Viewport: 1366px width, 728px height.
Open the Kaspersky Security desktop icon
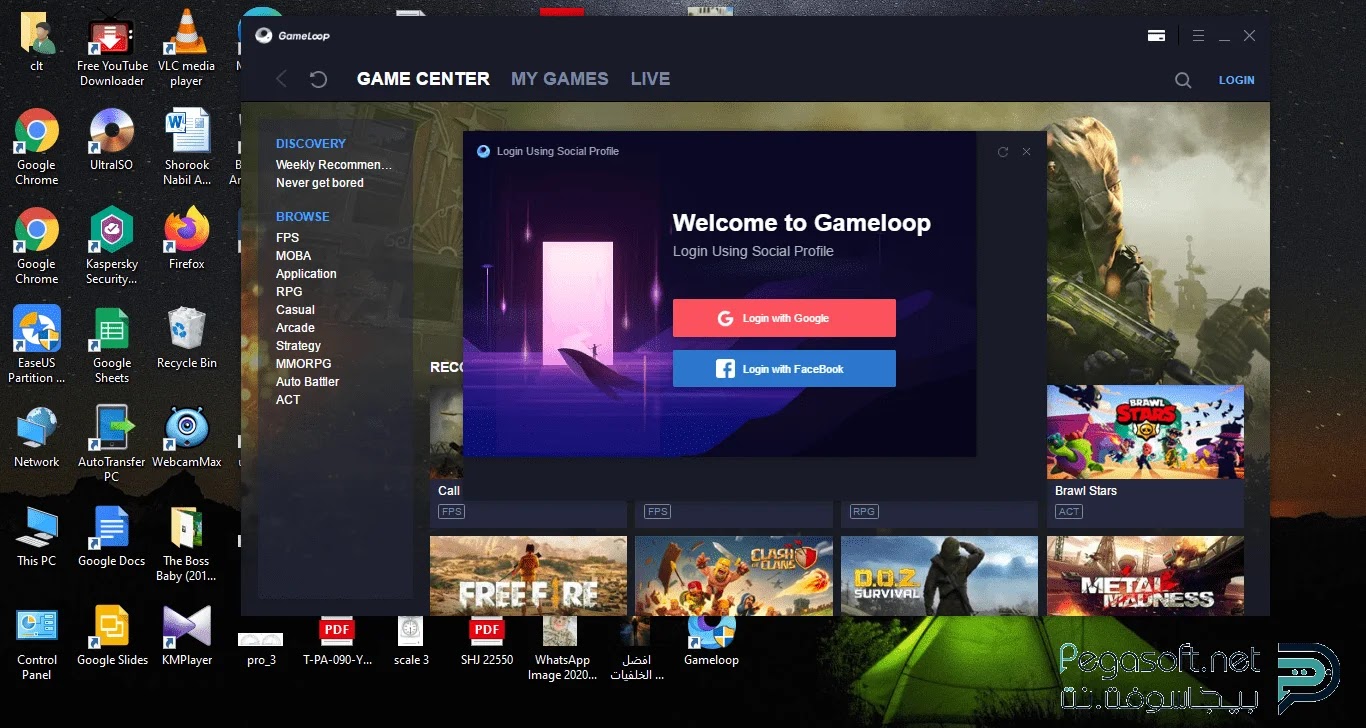click(x=112, y=246)
